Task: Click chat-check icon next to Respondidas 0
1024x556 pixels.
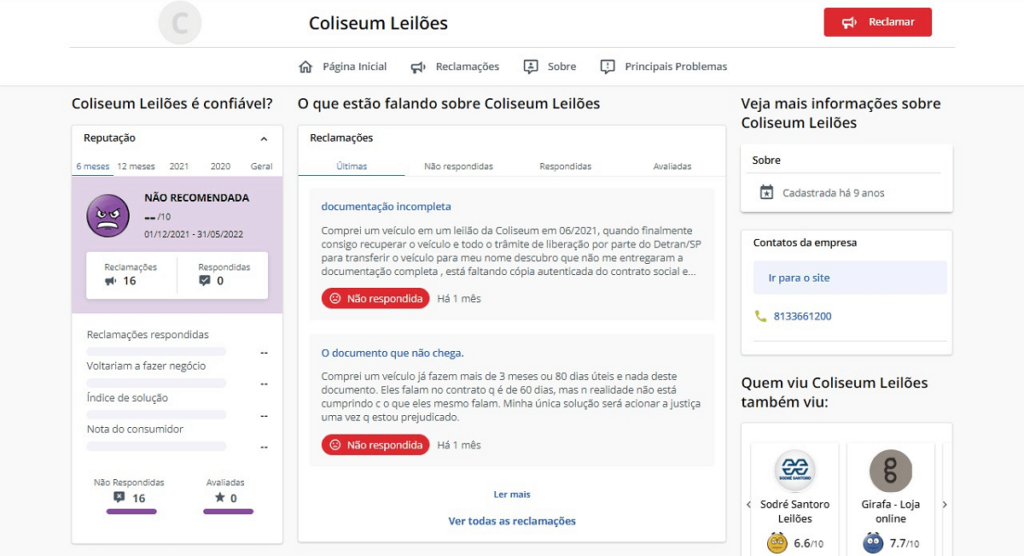Action: point(204,281)
